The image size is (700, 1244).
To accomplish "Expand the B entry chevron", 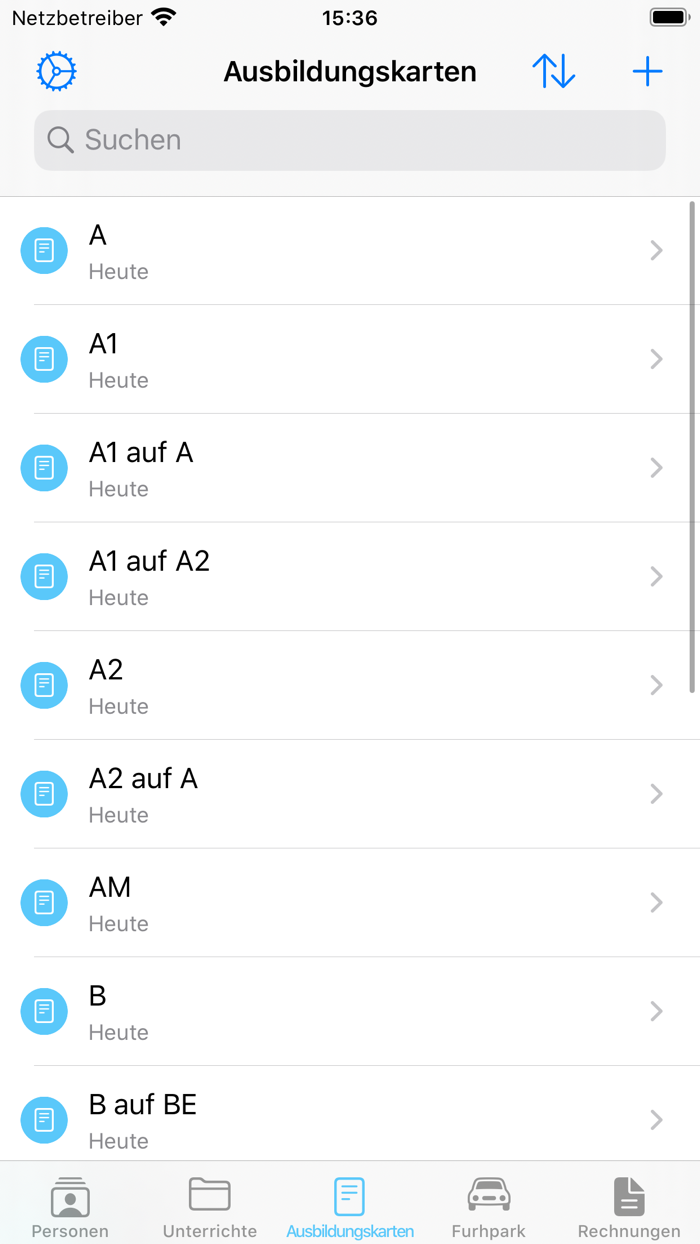I will [x=656, y=1011].
